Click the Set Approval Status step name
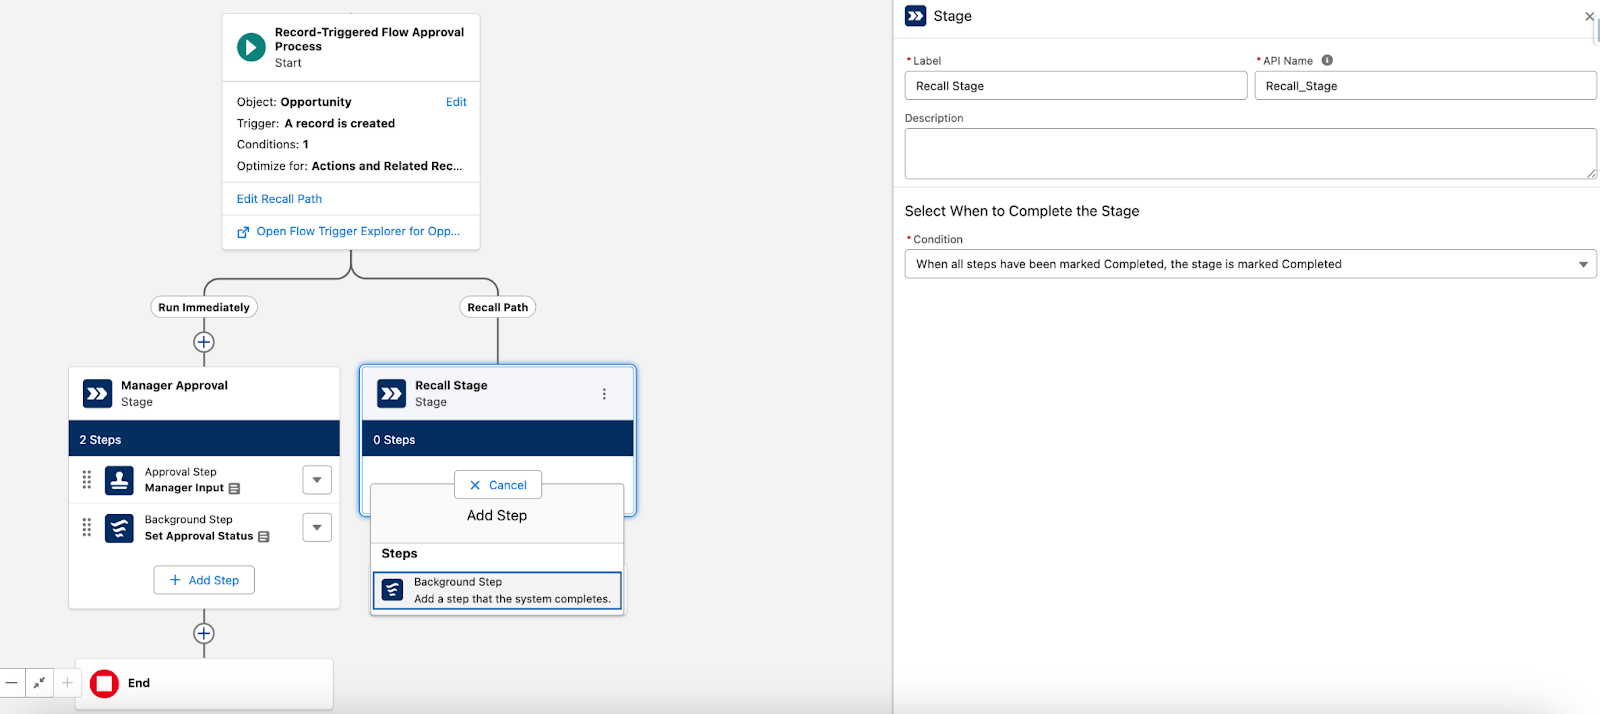 (199, 536)
